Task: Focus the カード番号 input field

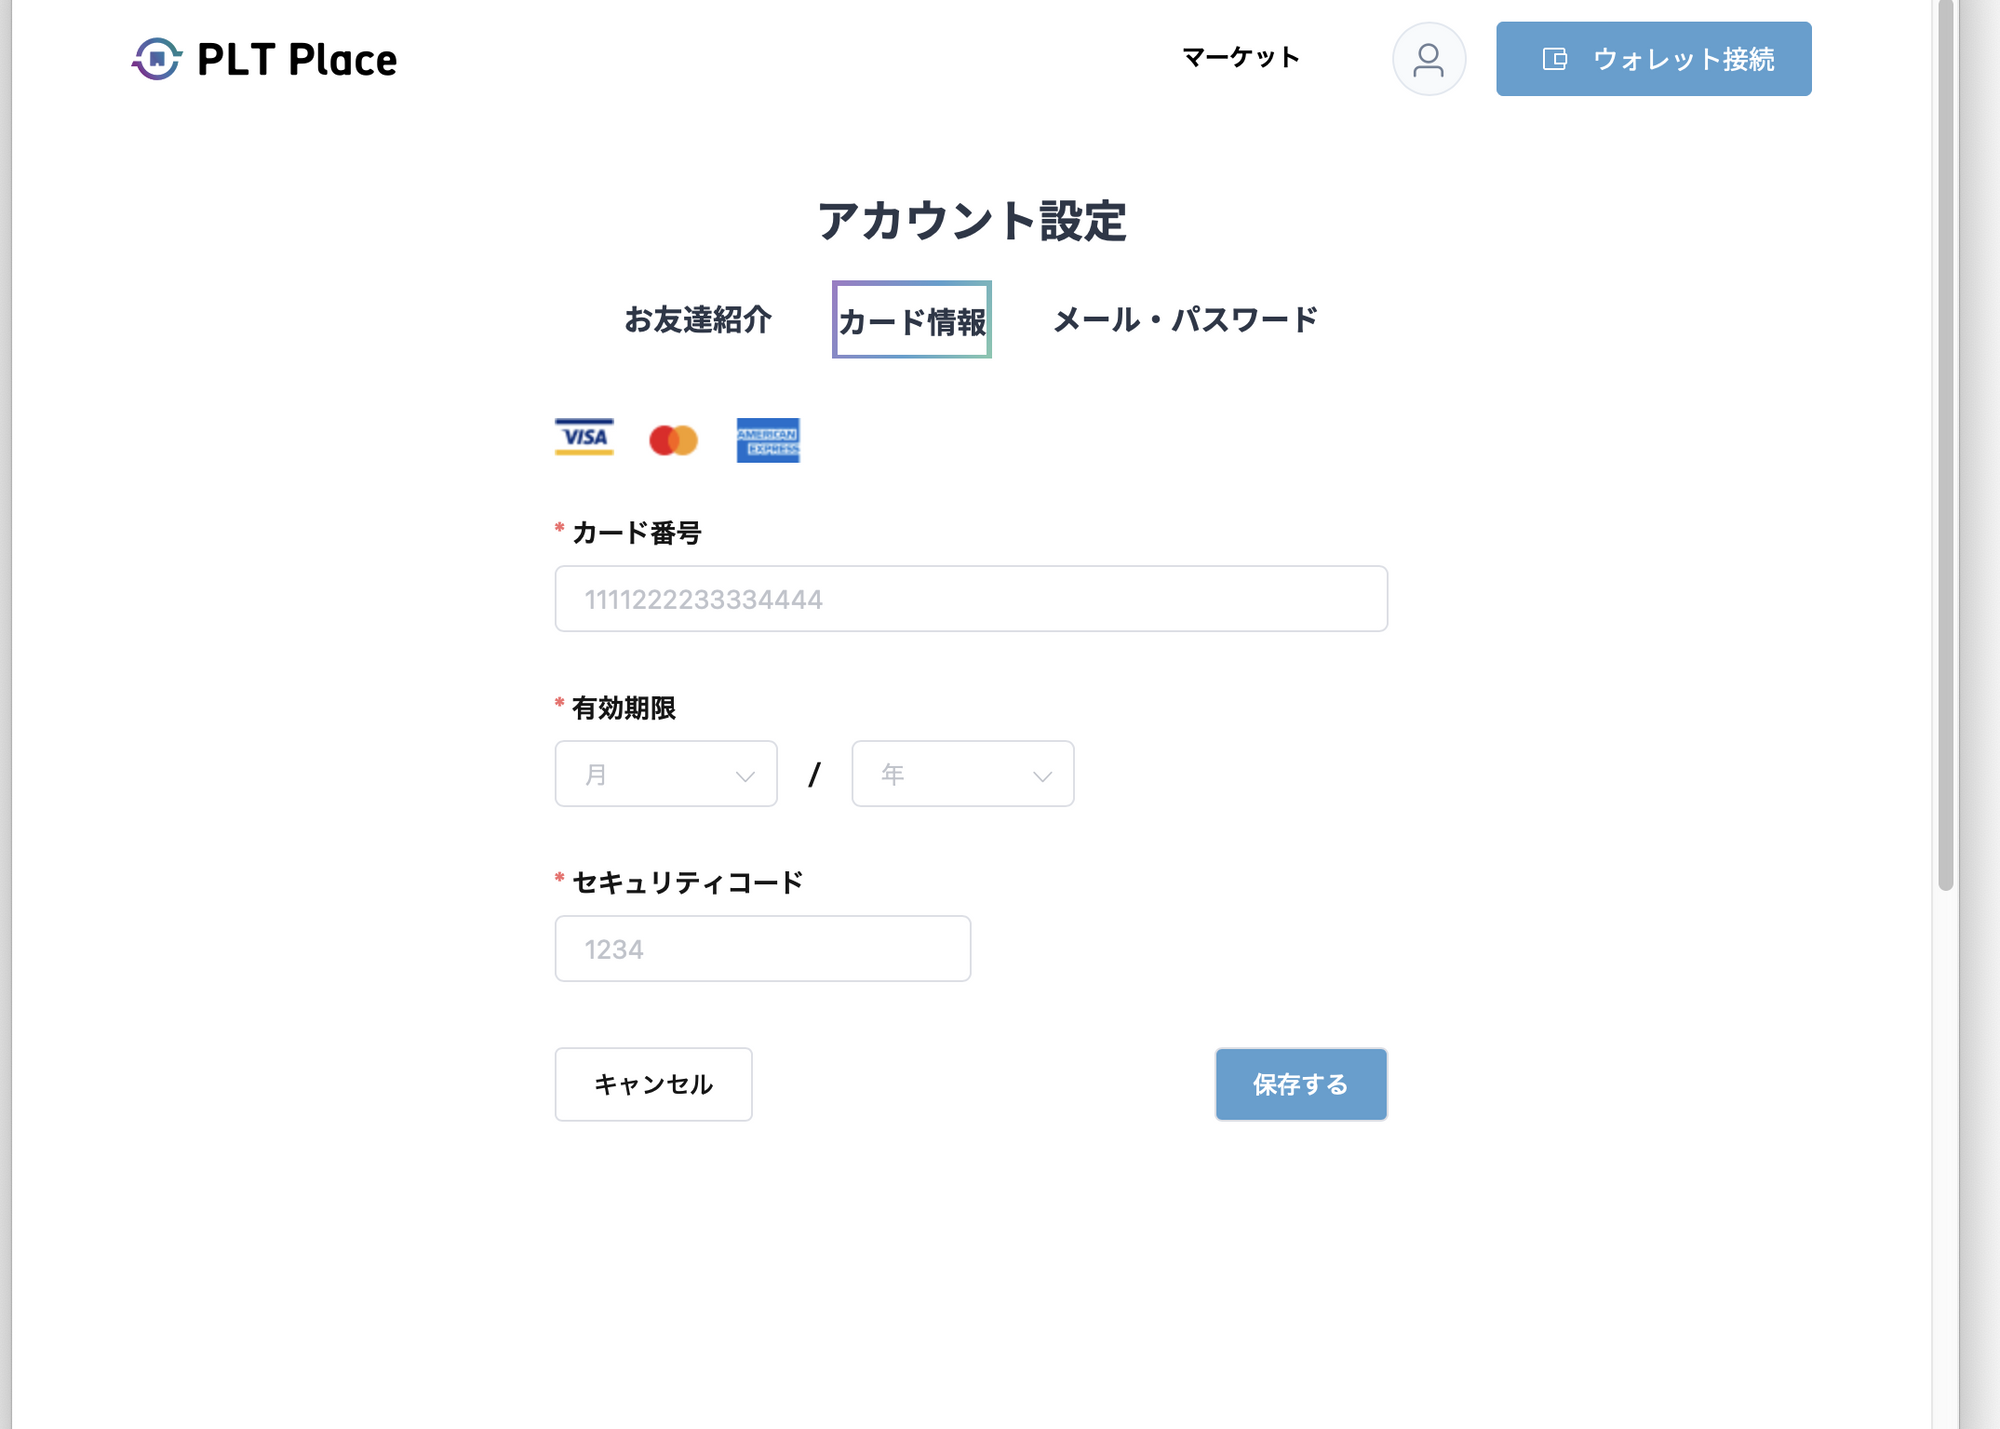Action: pyautogui.click(x=970, y=599)
